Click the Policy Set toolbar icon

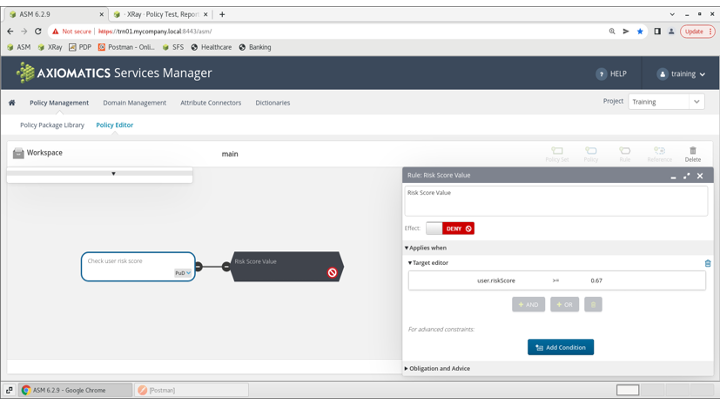[557, 153]
